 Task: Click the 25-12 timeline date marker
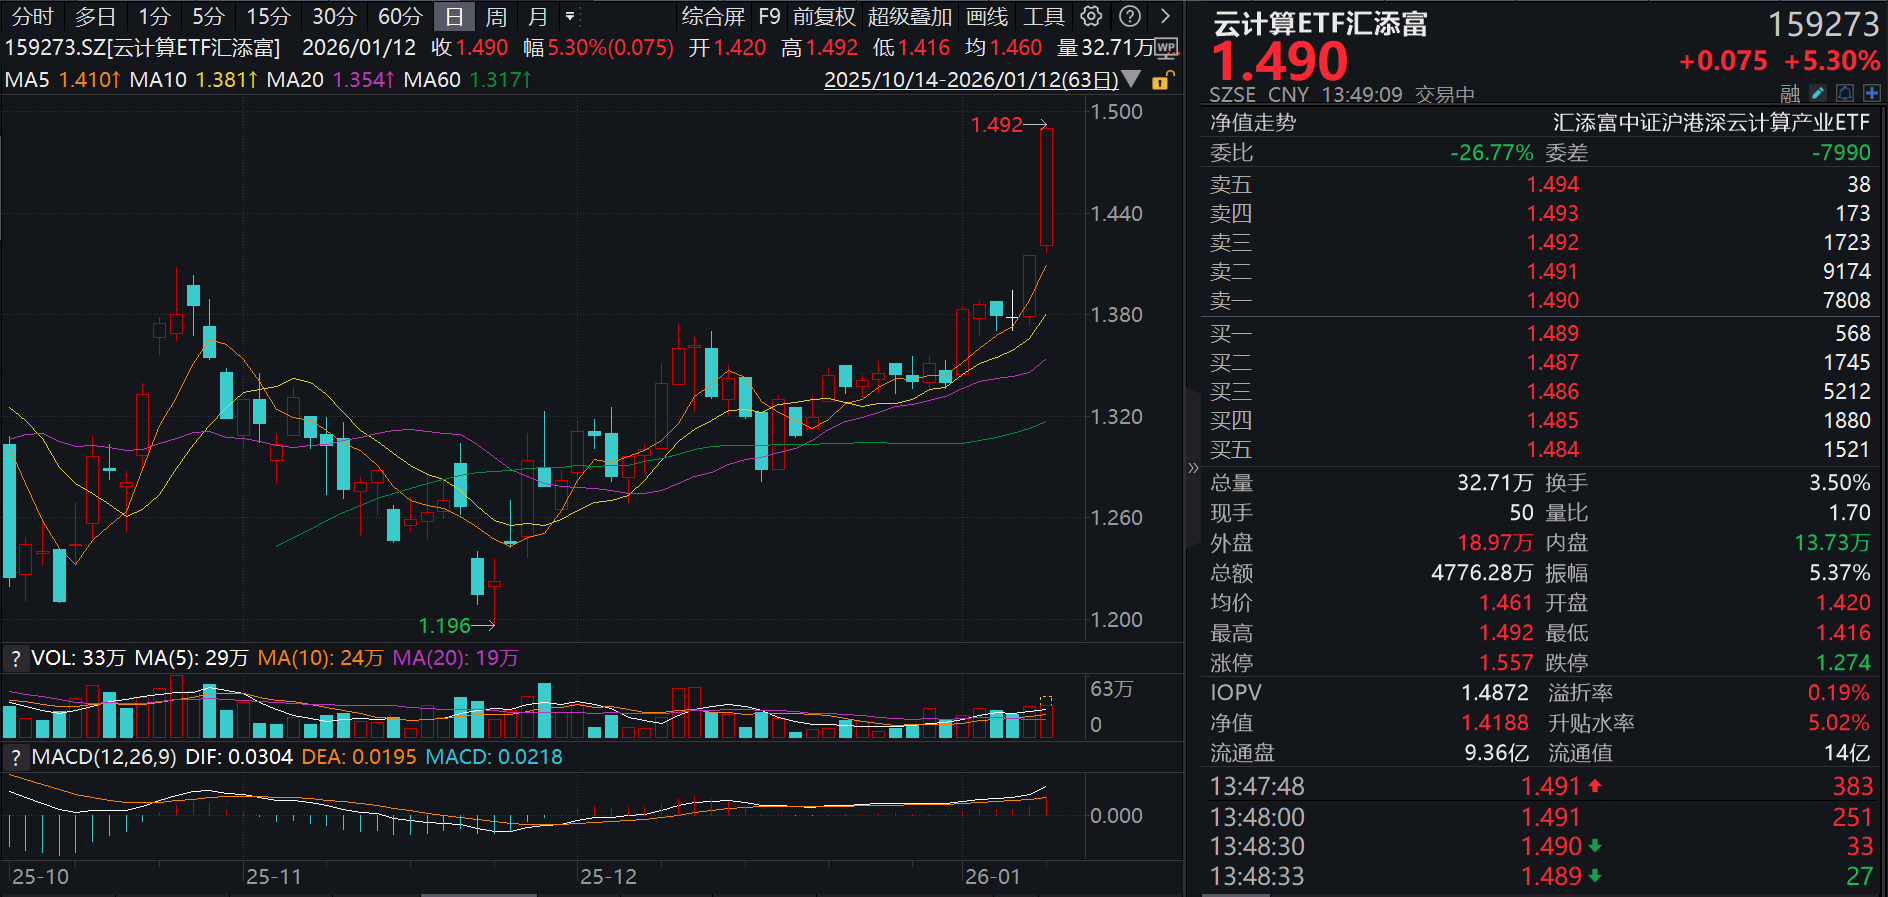coord(608,876)
